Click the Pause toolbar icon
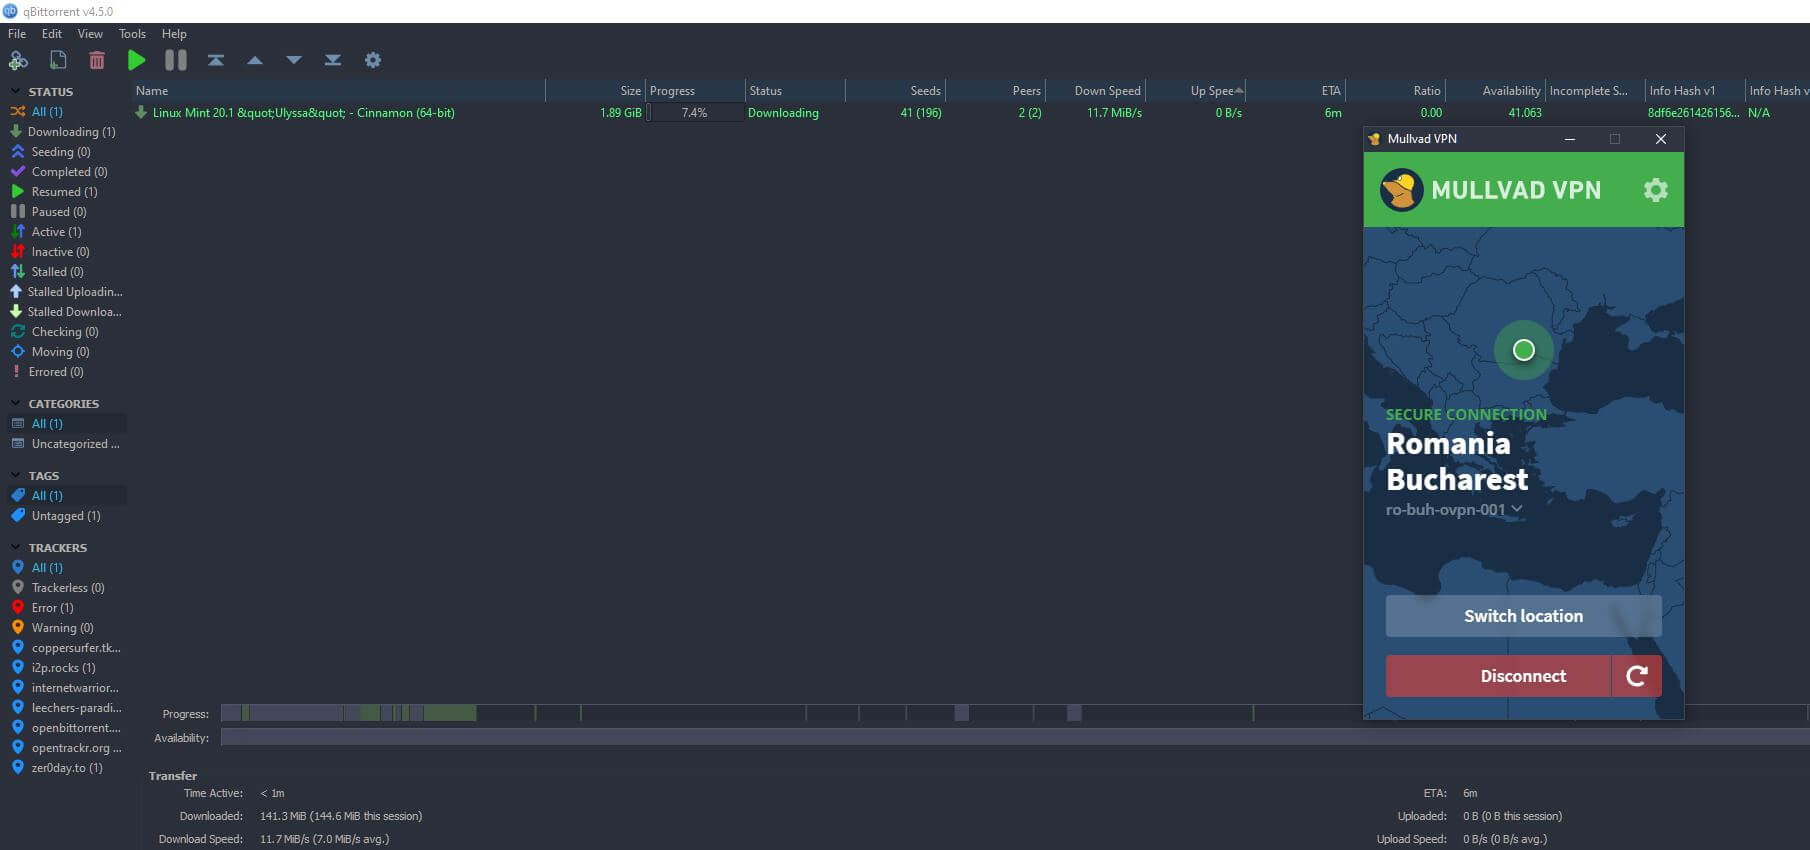Screen dimensions: 1810x850 coord(176,60)
